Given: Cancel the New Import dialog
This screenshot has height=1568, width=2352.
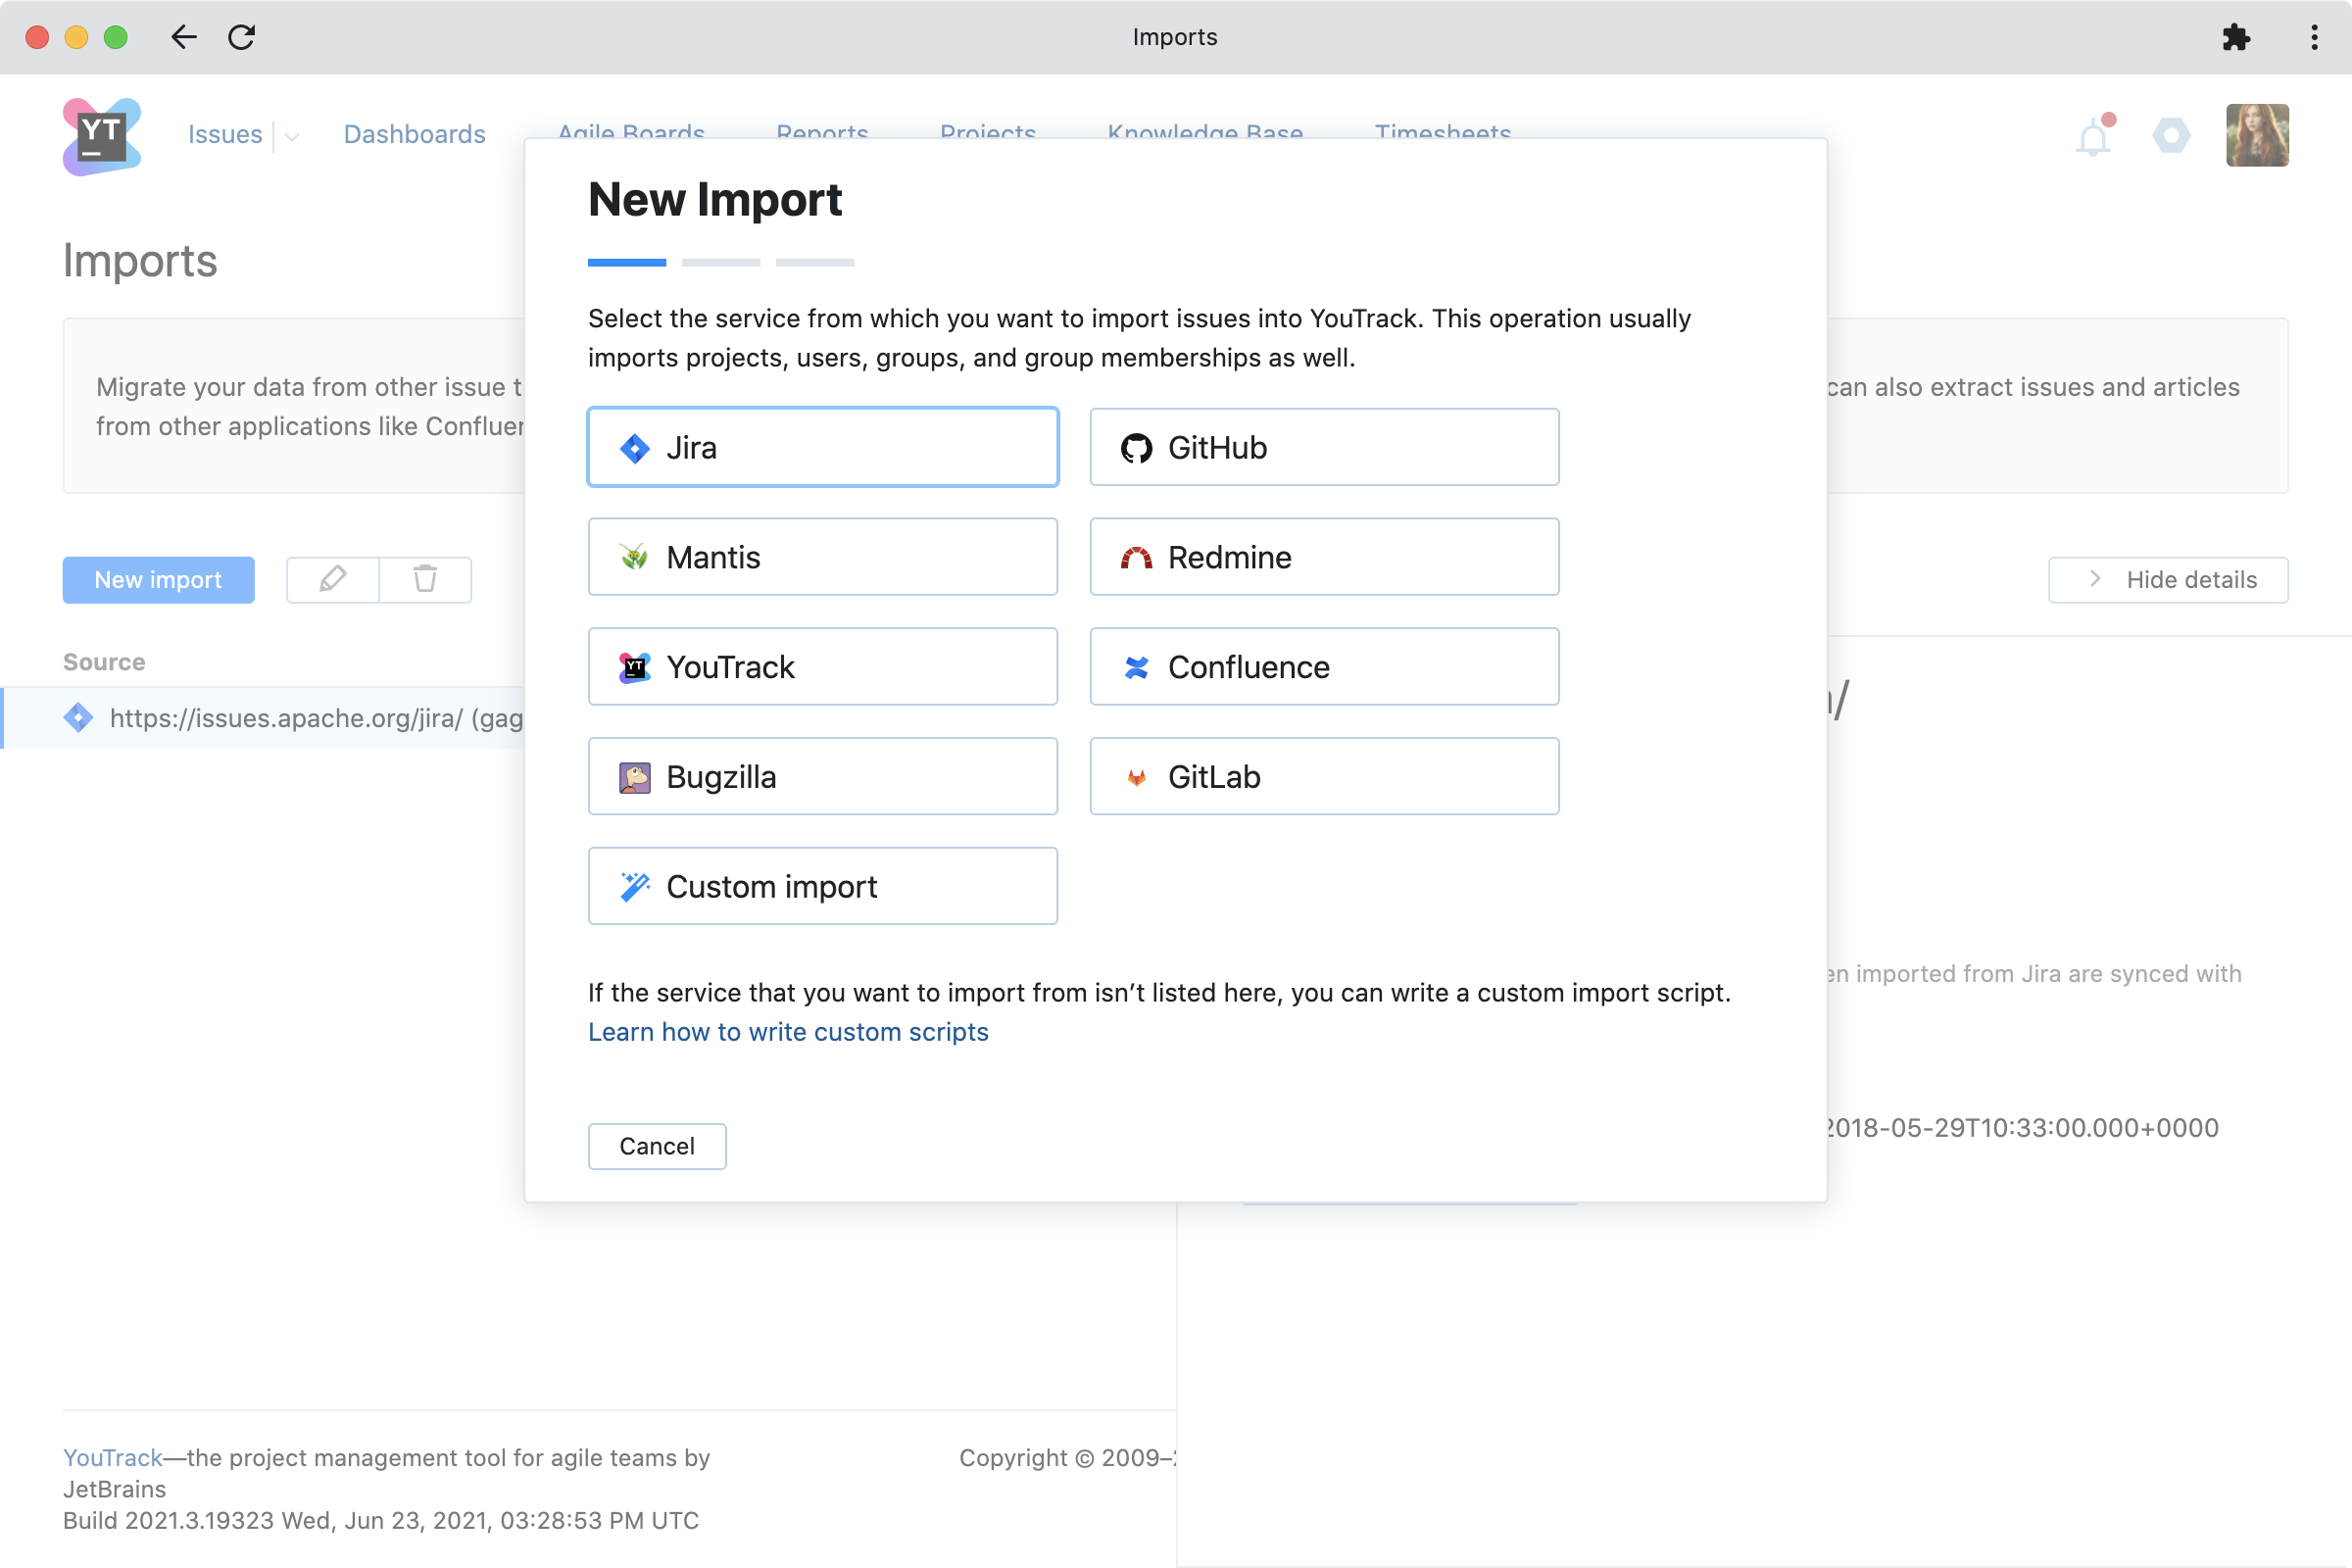Looking at the screenshot, I should pyautogui.click(x=656, y=1146).
